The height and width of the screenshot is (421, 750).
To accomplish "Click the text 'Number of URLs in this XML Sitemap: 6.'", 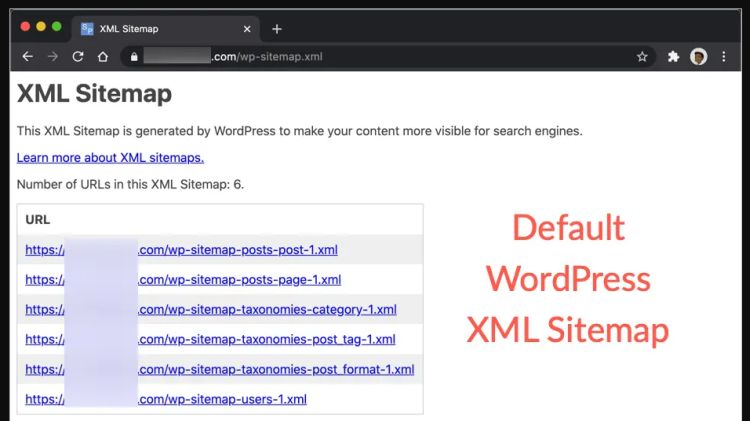I will point(130,185).
